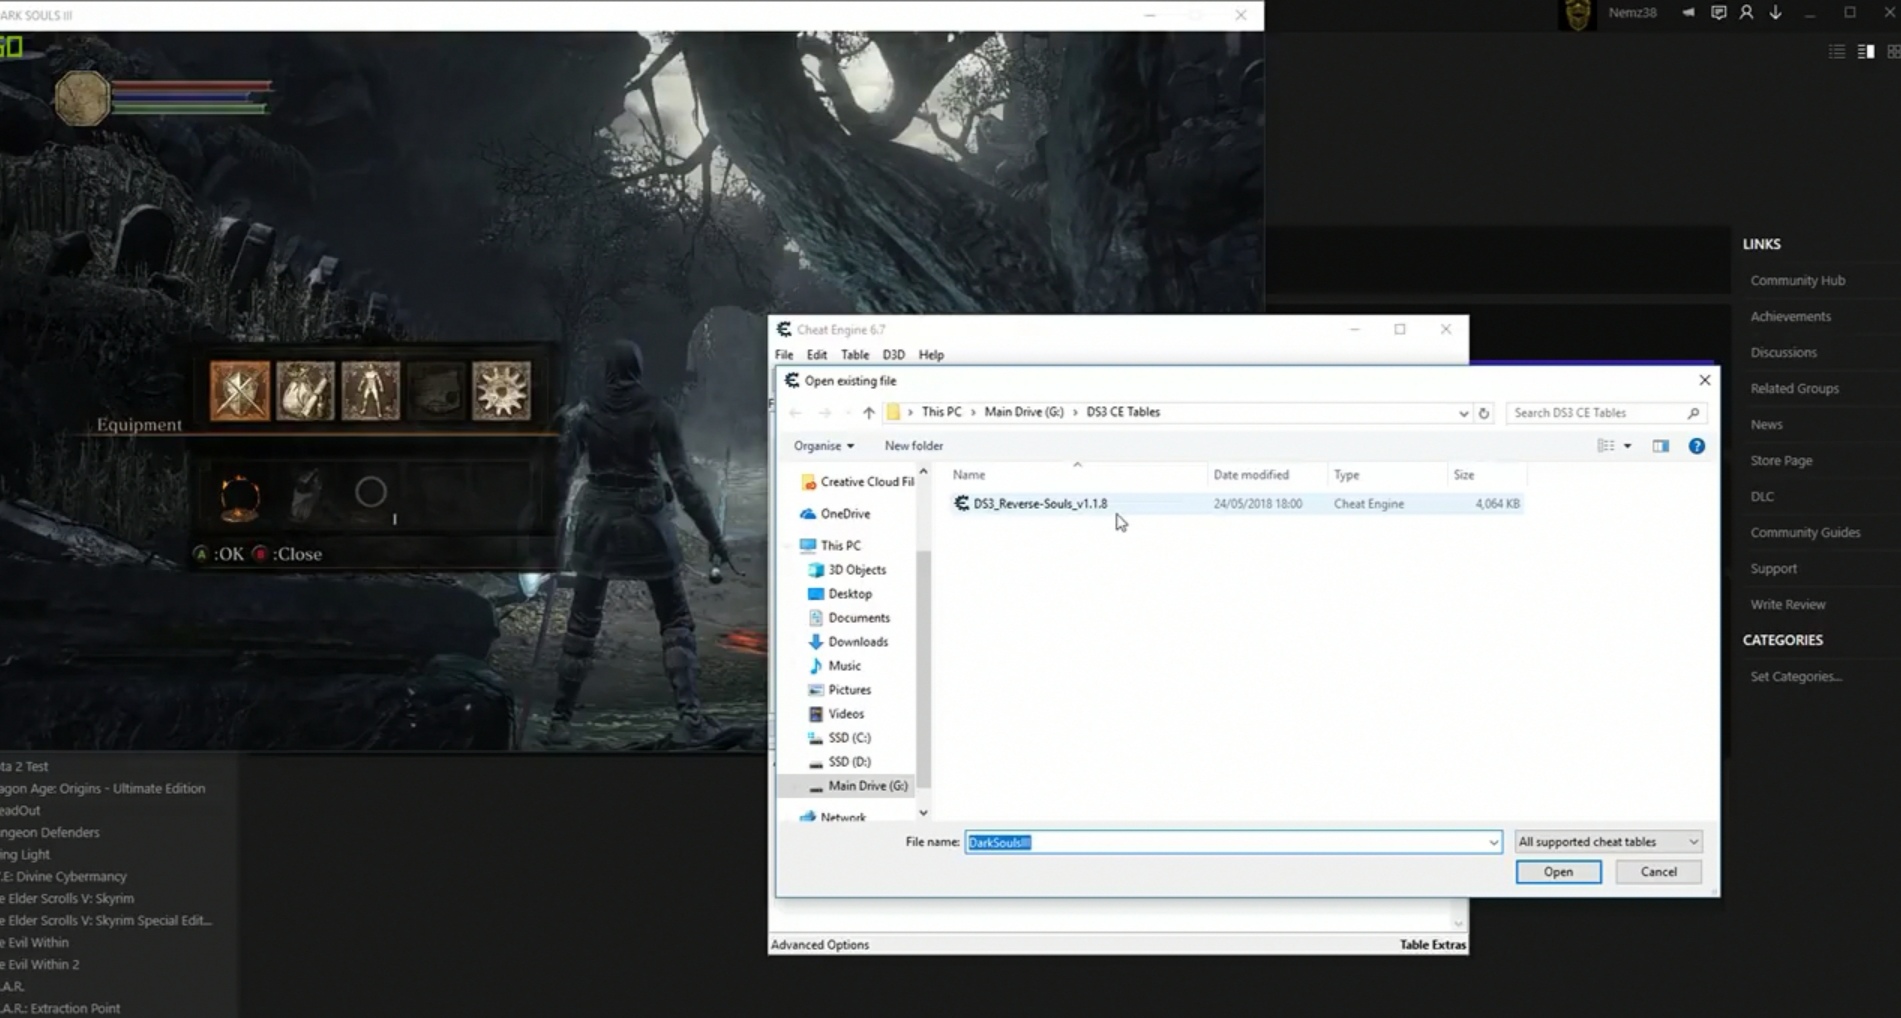
Task: Cancel the open file dialog
Action: pyautogui.click(x=1658, y=872)
